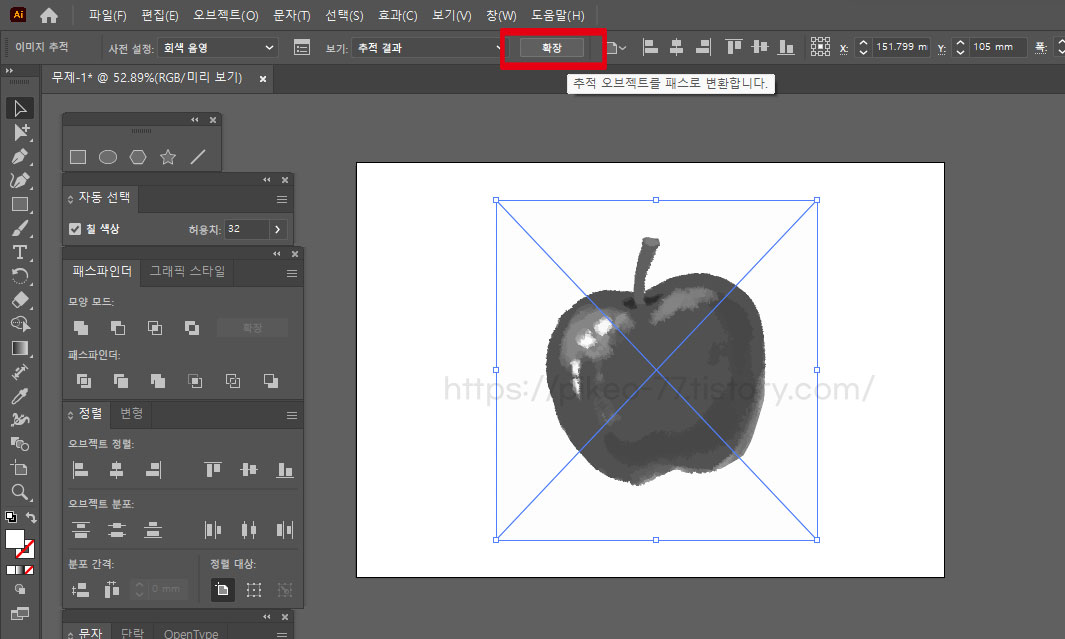Click the Divide pathfinder icon

pyautogui.click(x=84, y=381)
